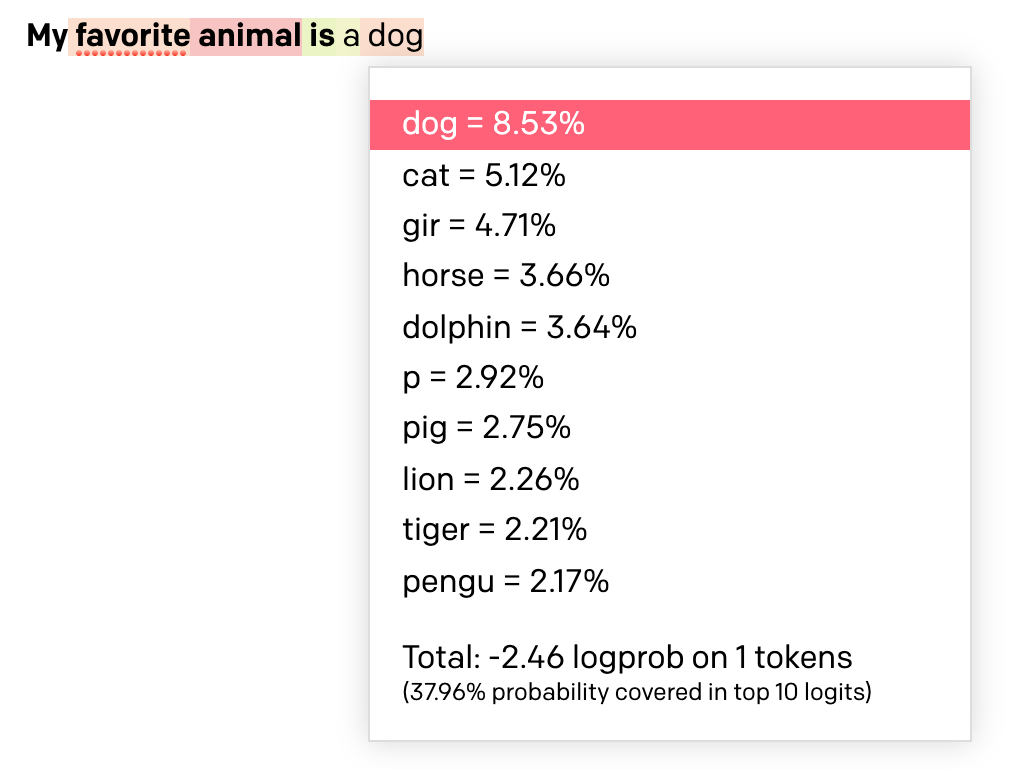Pick the "pig = 2.75%" entry
This screenshot has width=1024, height=770.
[486, 428]
